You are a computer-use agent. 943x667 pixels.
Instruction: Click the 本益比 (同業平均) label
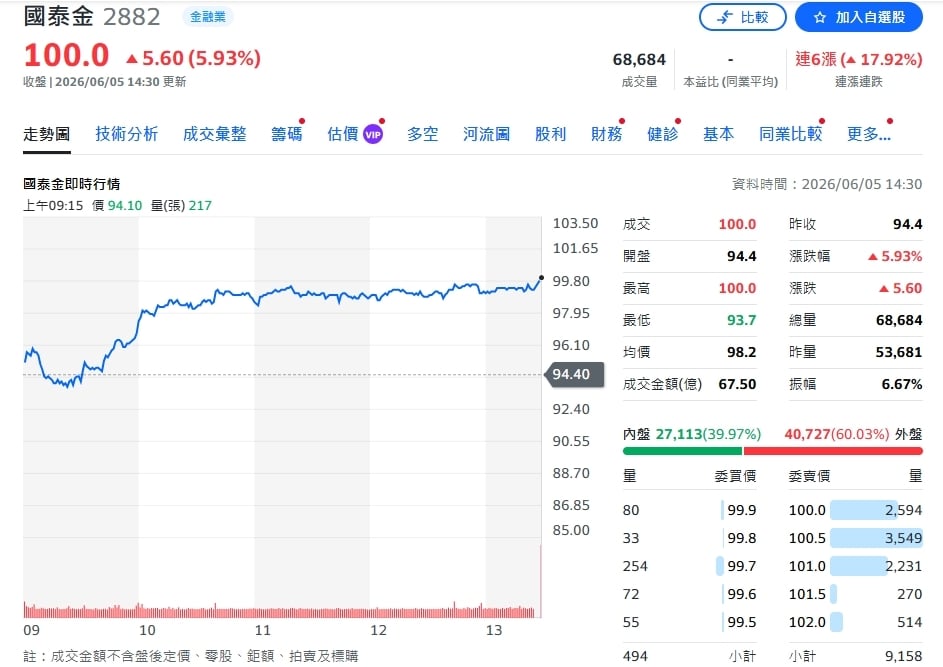[x=731, y=82]
